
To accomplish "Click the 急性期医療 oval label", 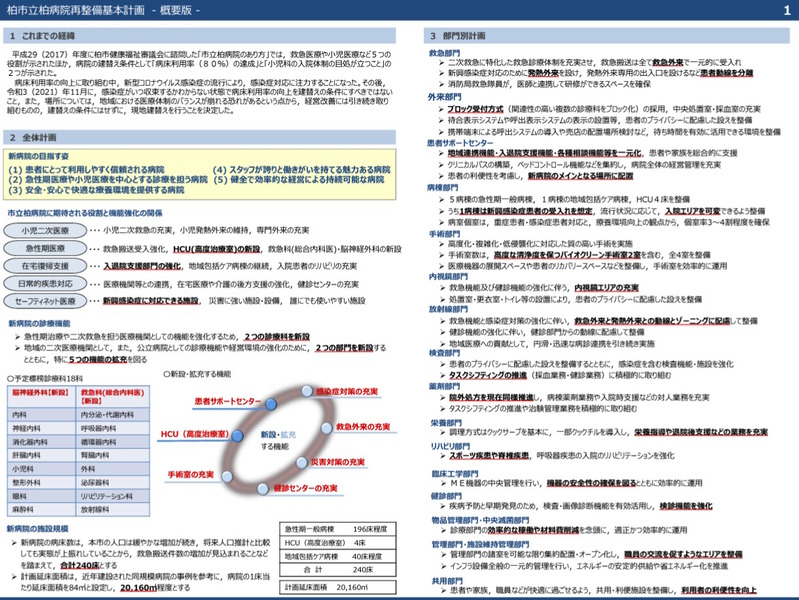I will click(45, 248).
